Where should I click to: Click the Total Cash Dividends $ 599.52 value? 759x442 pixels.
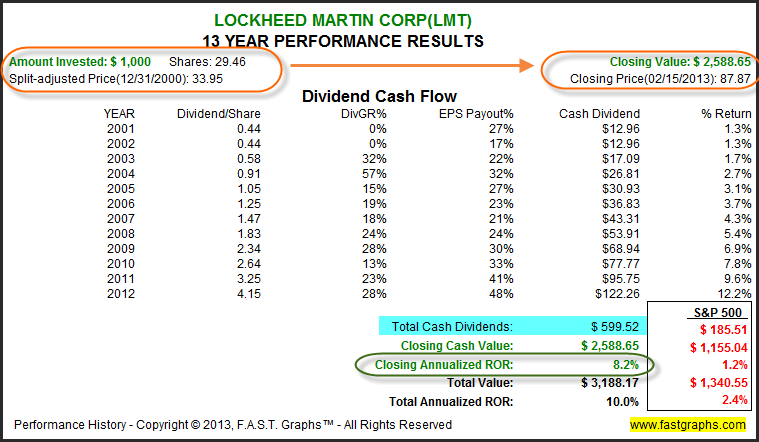[x=615, y=327]
